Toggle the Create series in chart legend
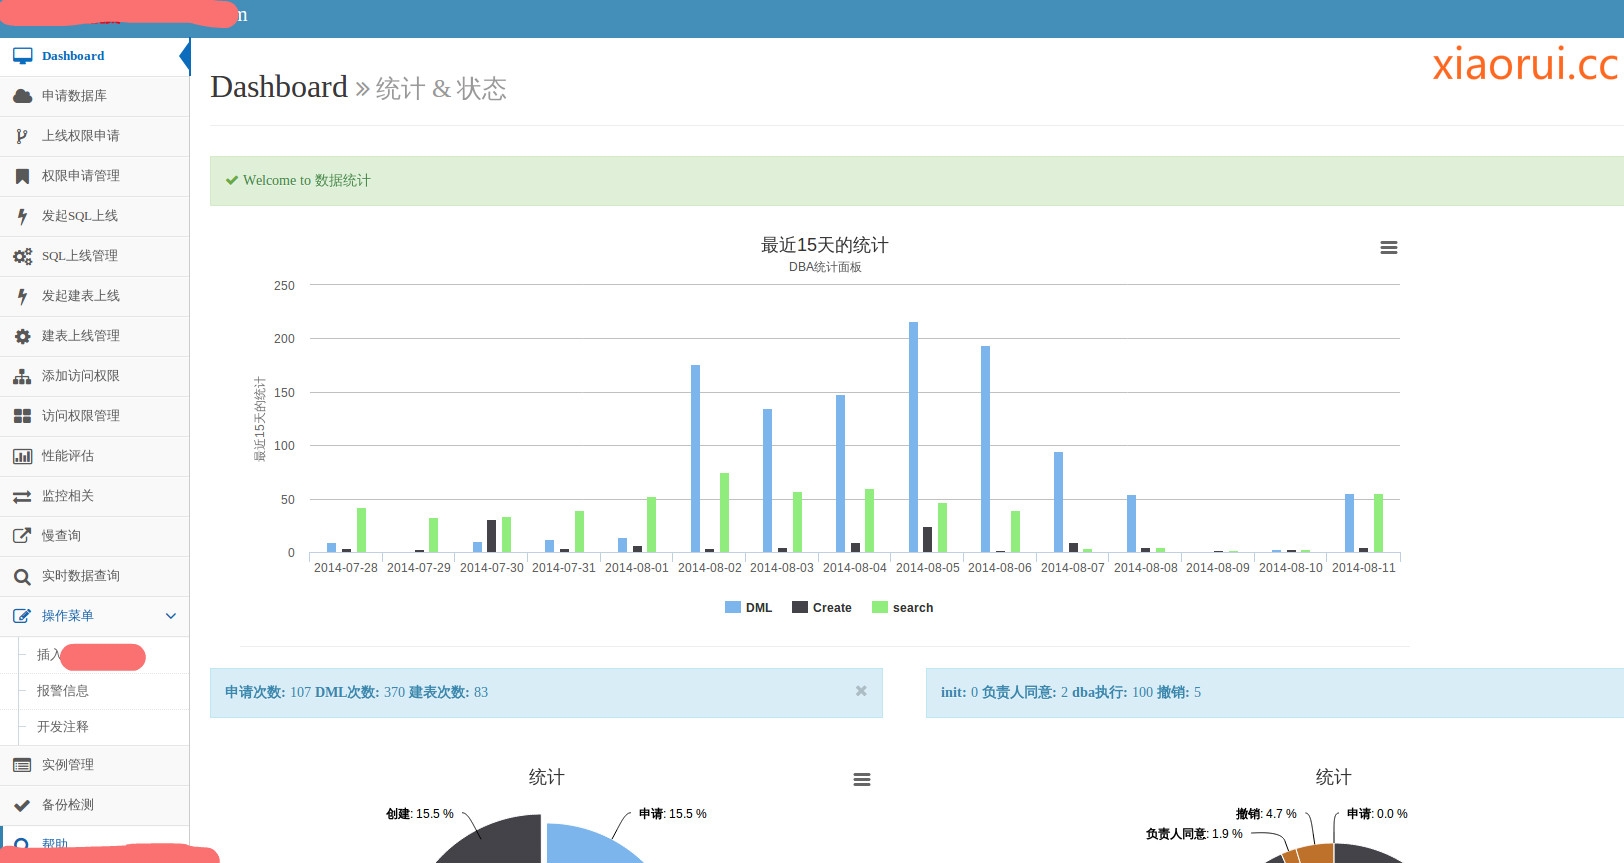 tap(822, 607)
